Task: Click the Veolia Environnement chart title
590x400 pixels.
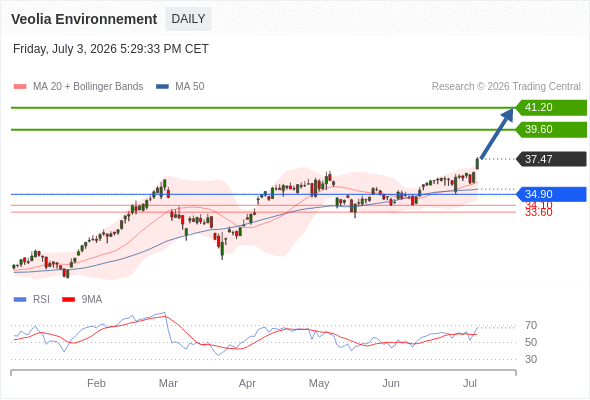Action: pos(84,19)
